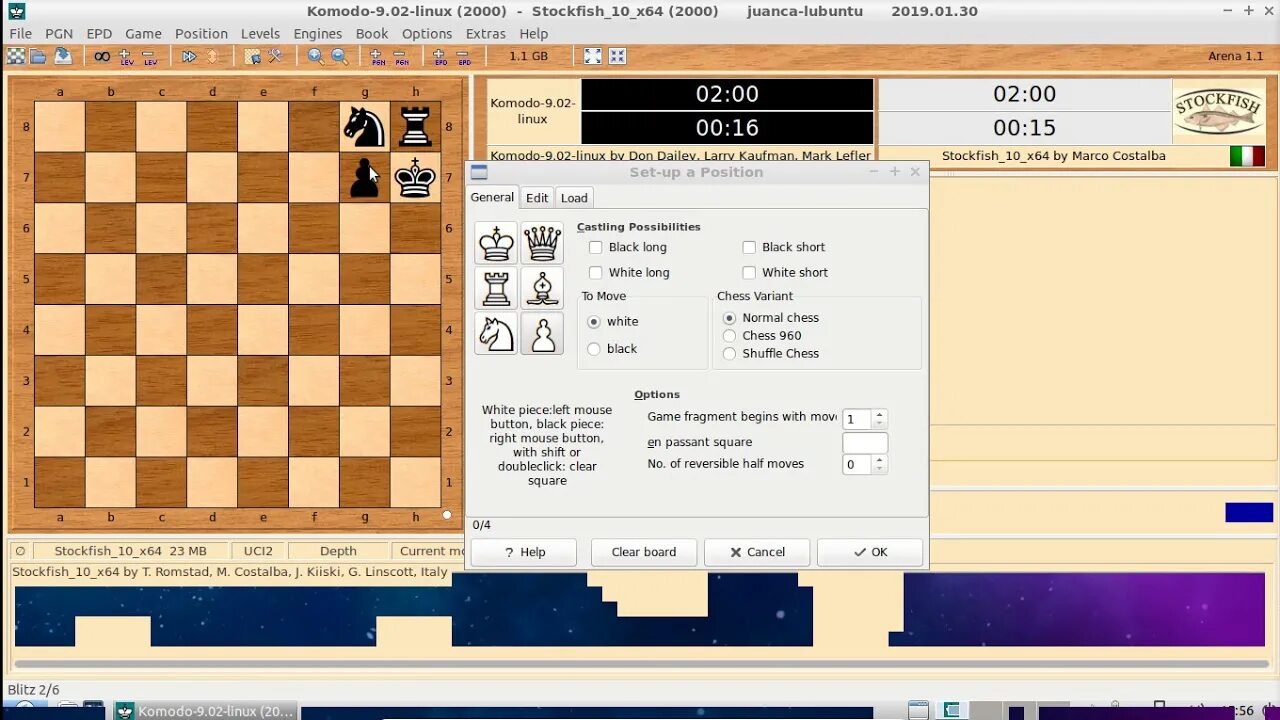The height and width of the screenshot is (720, 1280).
Task: Switch to the General tab
Action: pyautogui.click(x=492, y=197)
